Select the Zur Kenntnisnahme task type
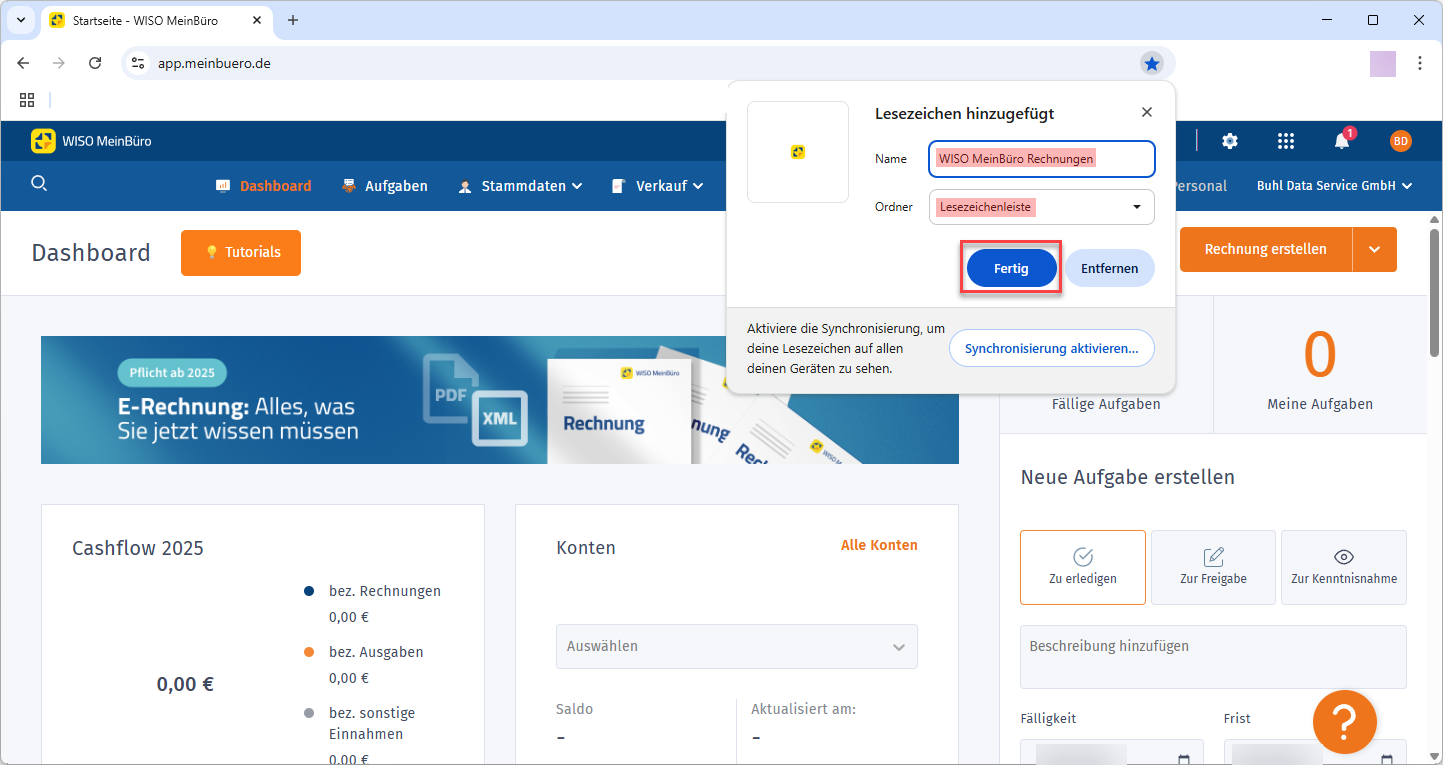The height and width of the screenshot is (765, 1443). 1344,567
